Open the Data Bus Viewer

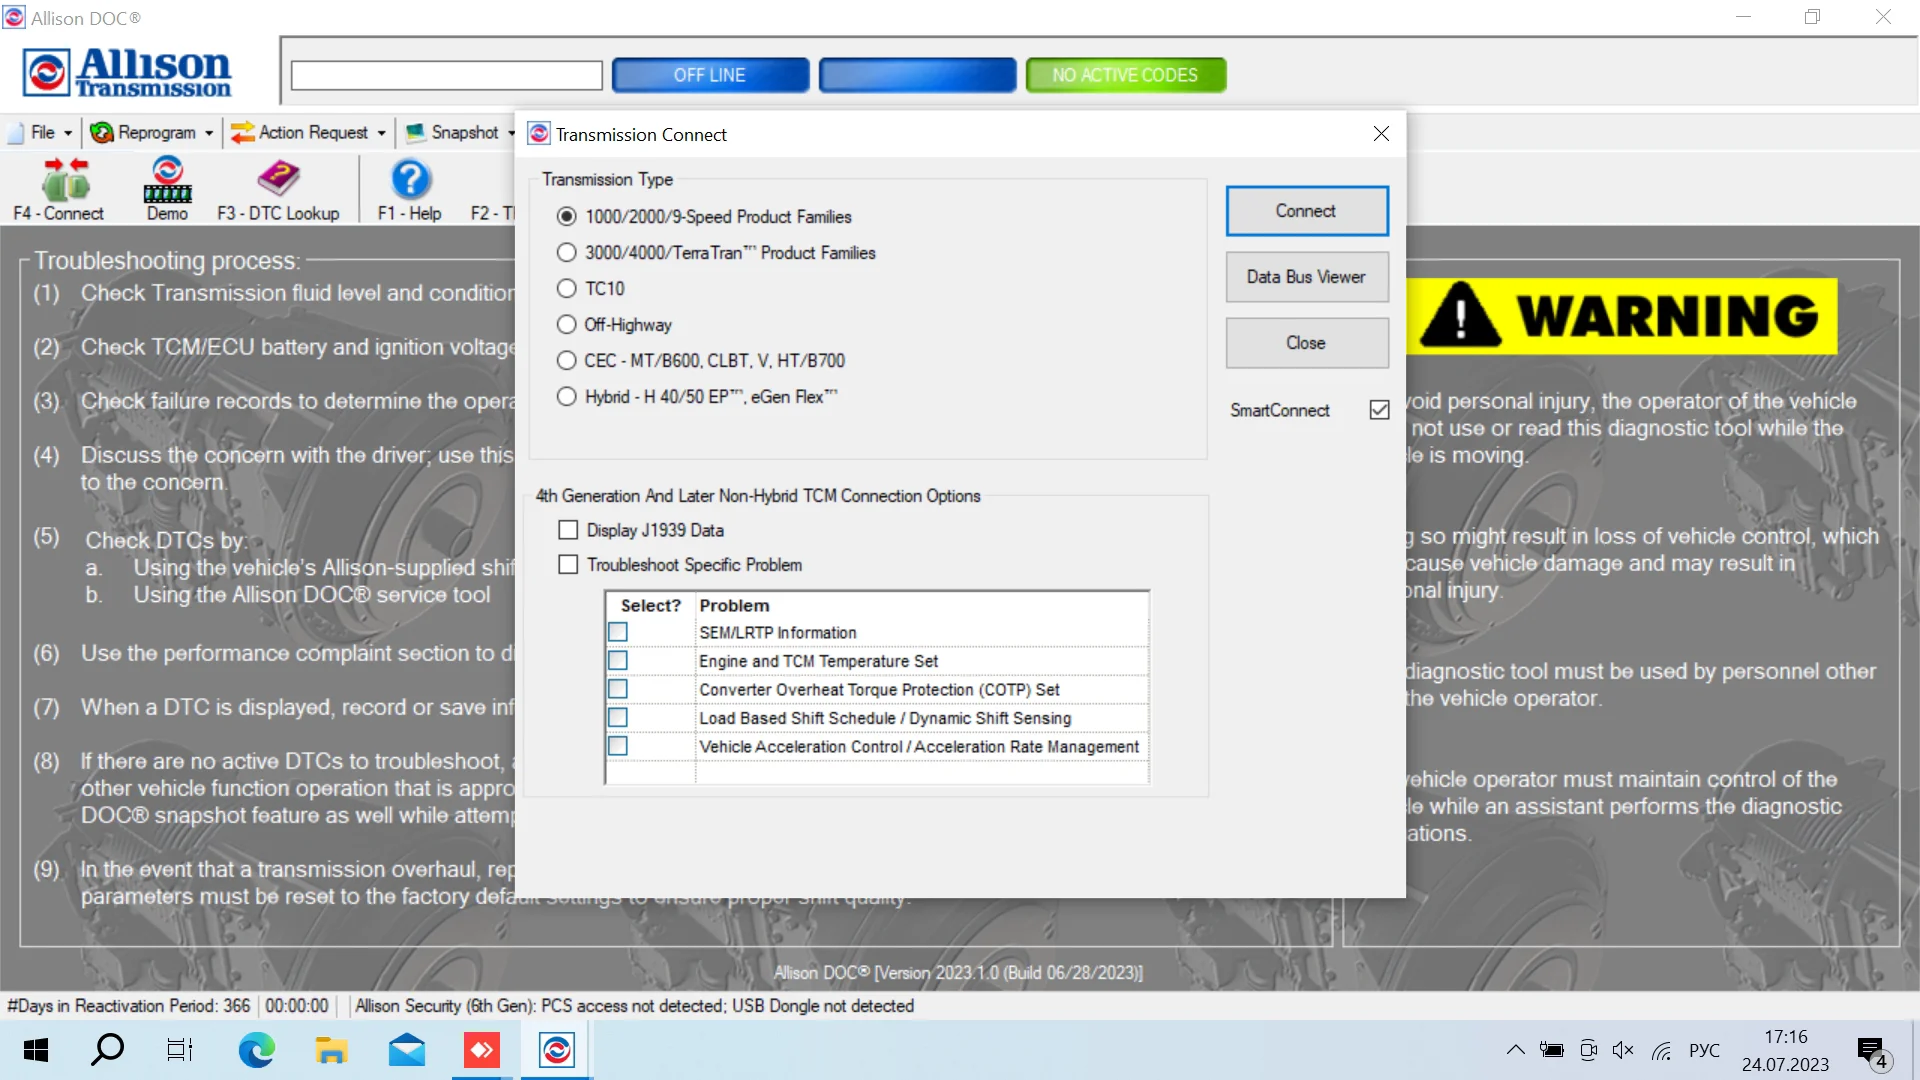1307,277
